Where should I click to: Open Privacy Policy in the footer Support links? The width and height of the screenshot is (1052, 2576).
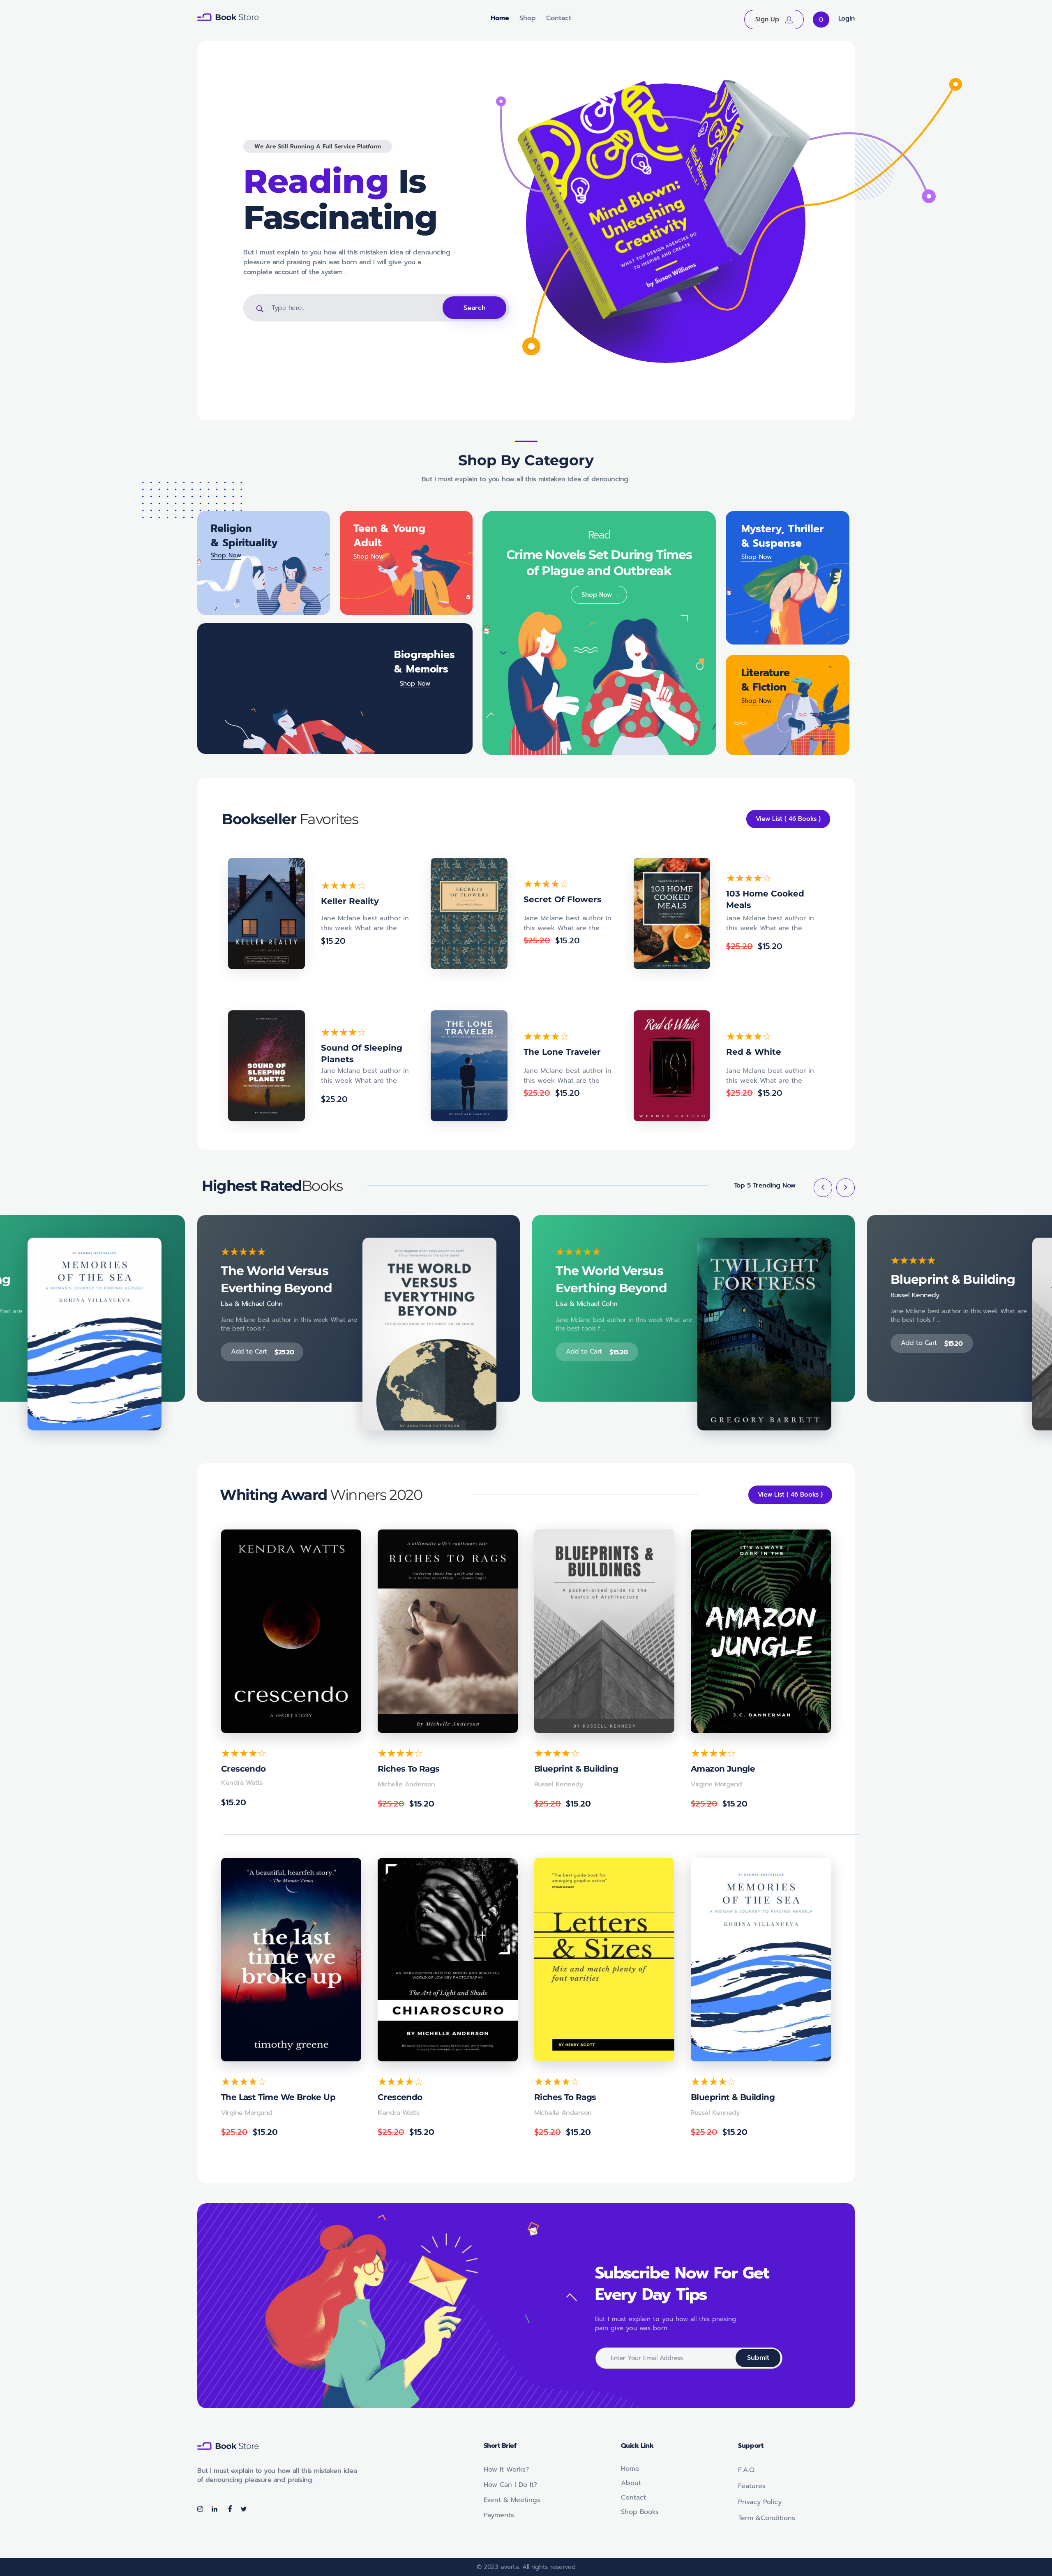759,2501
